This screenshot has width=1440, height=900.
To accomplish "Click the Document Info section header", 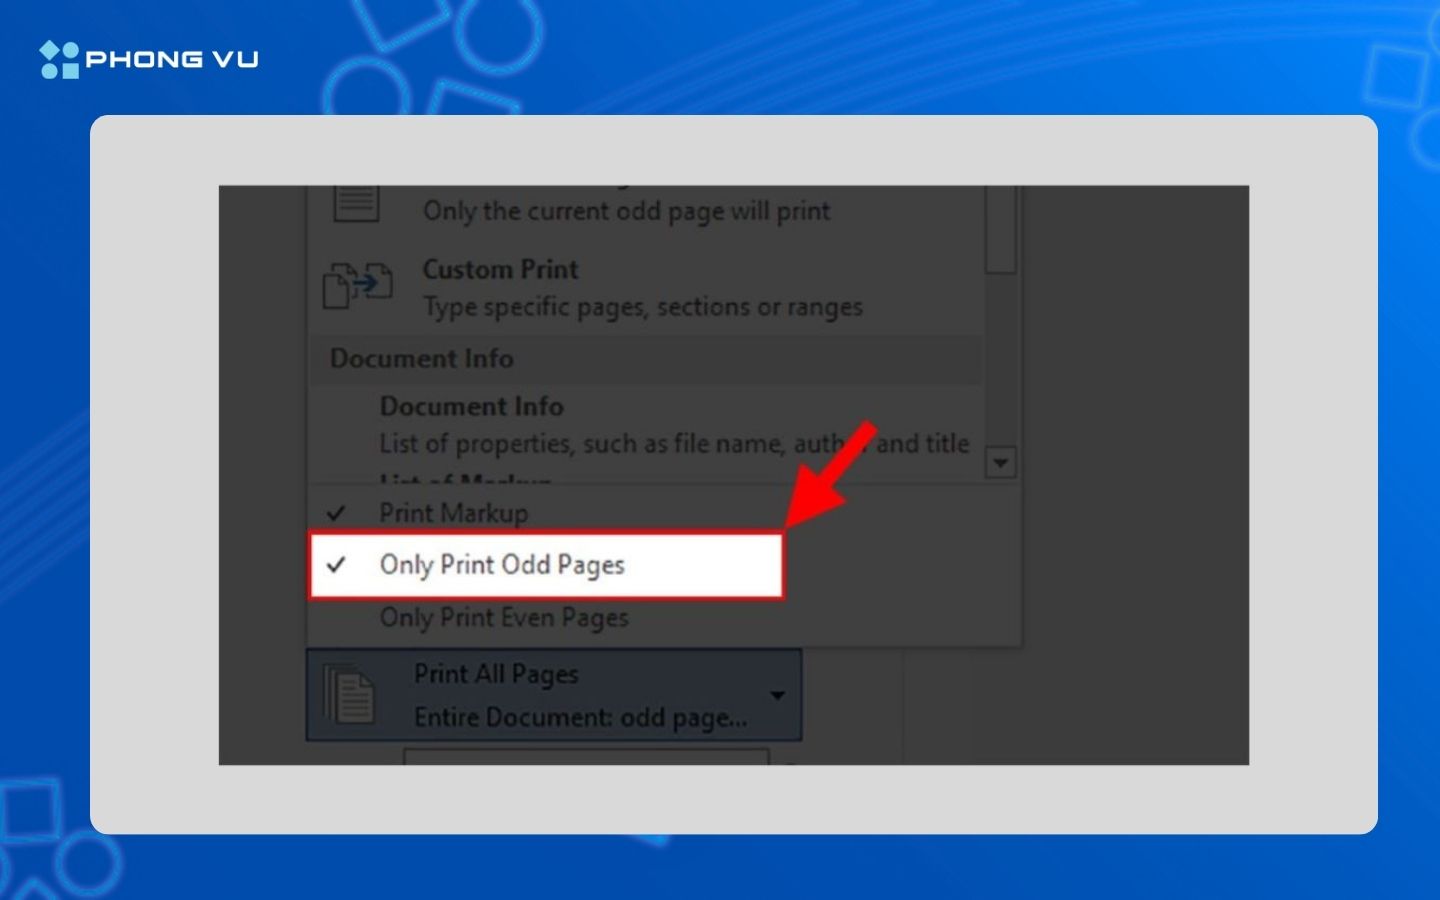I will (421, 359).
